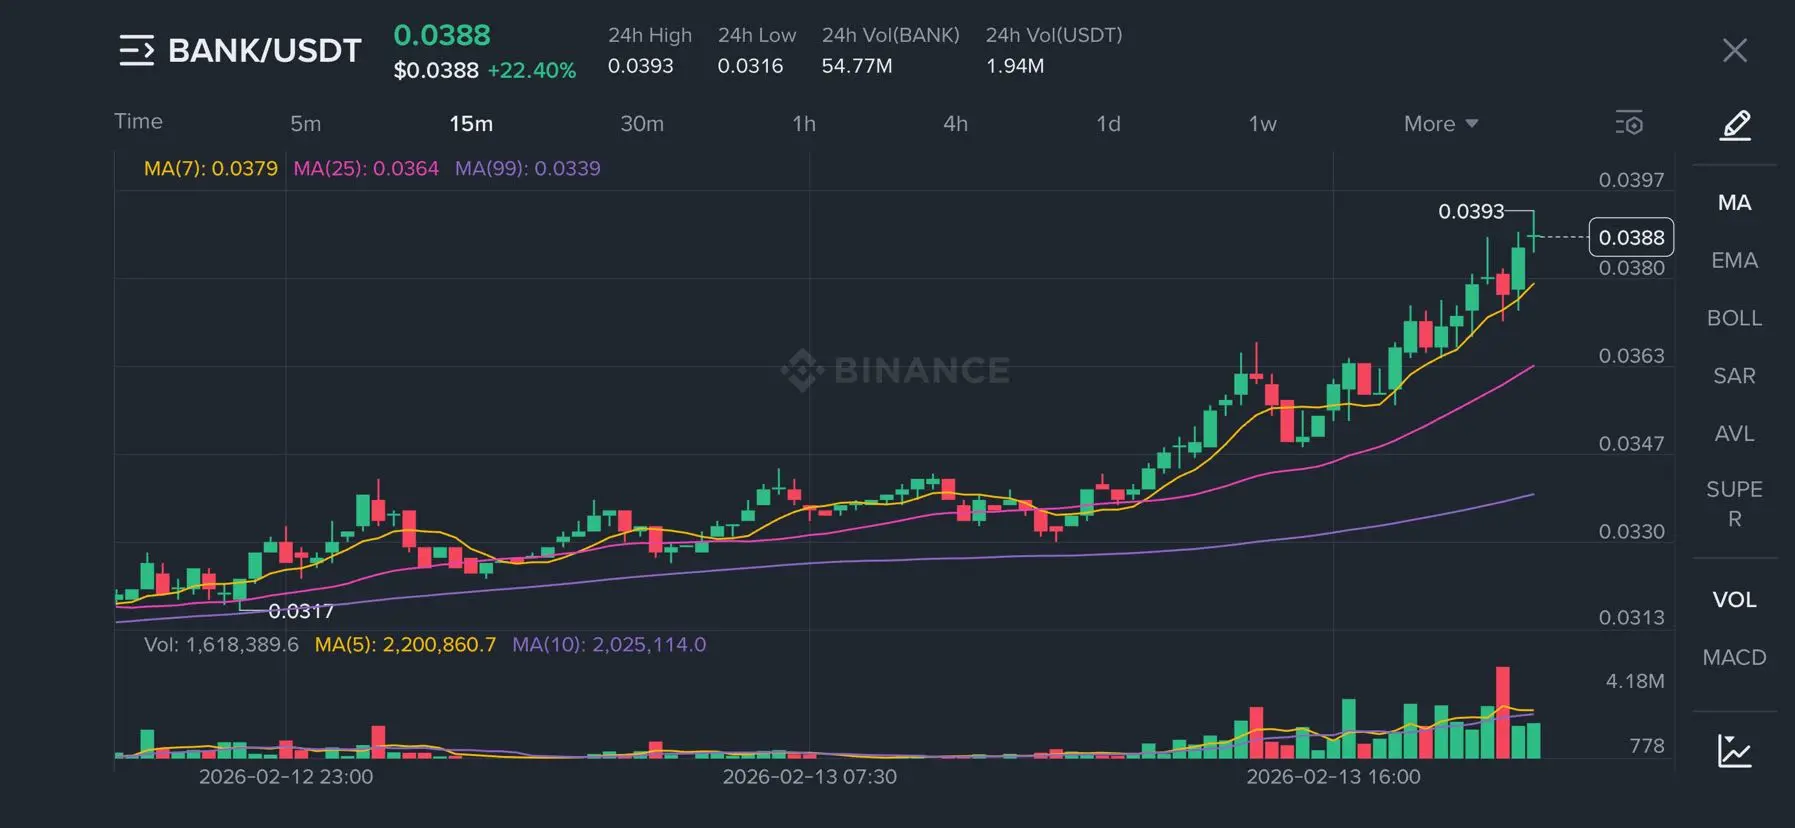Activate the pencil drawing tool

(x=1735, y=125)
